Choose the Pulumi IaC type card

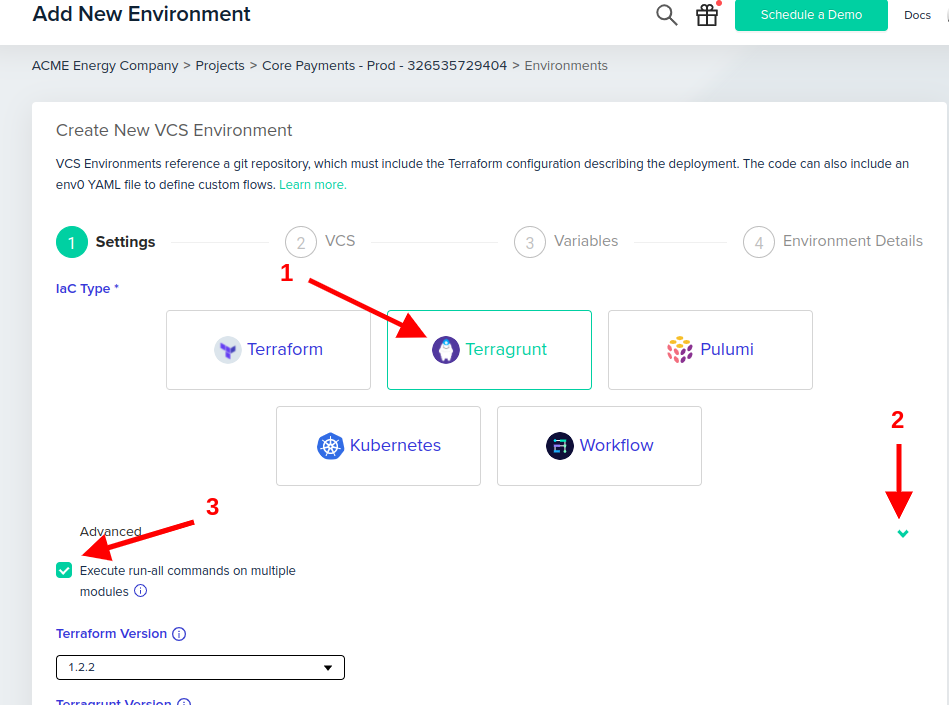tap(710, 350)
